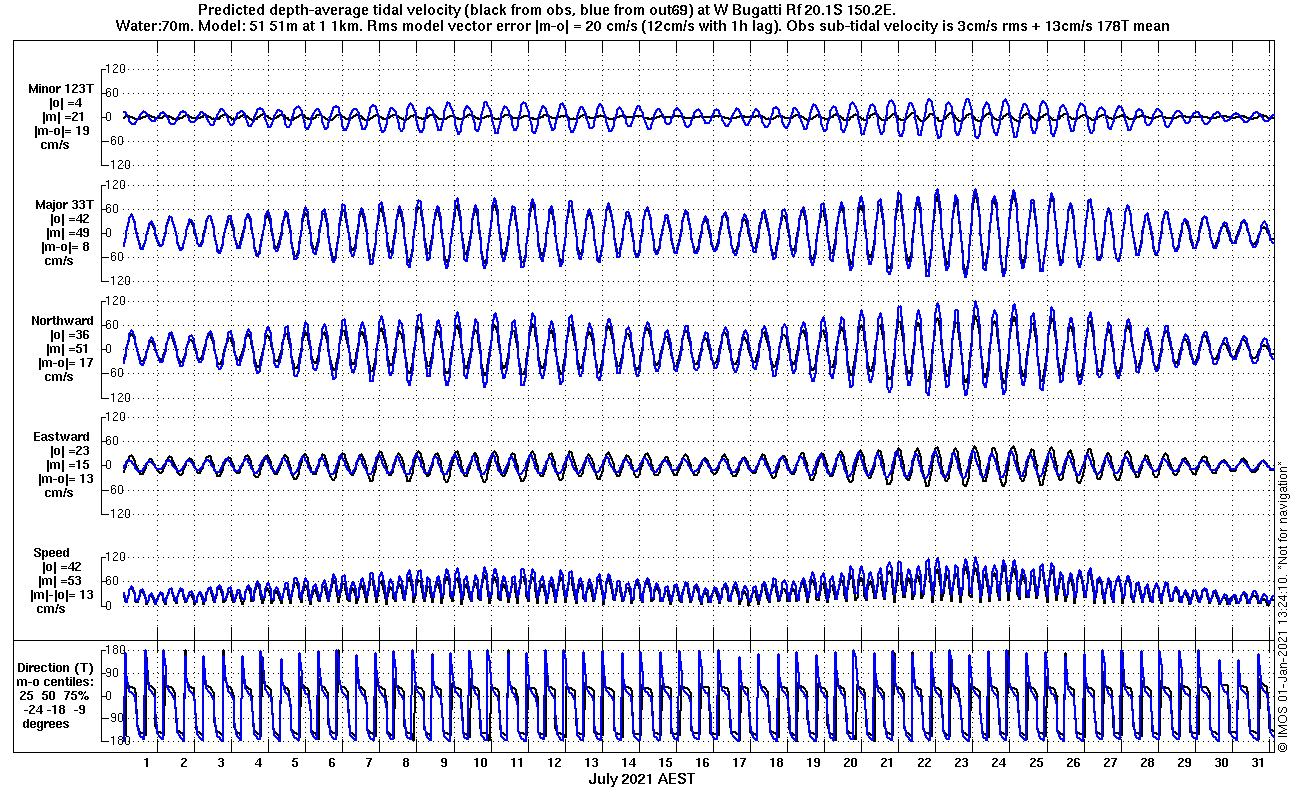The height and width of the screenshot is (800, 1300).
Task: Click day '15' on the date axis
Action: tap(666, 762)
